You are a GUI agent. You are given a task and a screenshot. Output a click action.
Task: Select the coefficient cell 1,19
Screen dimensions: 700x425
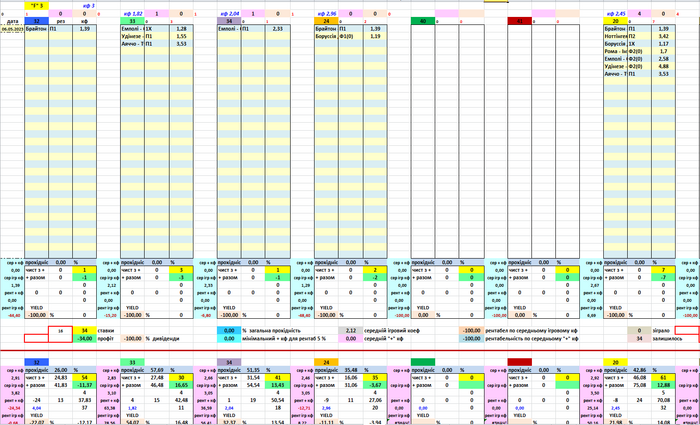click(375, 36)
